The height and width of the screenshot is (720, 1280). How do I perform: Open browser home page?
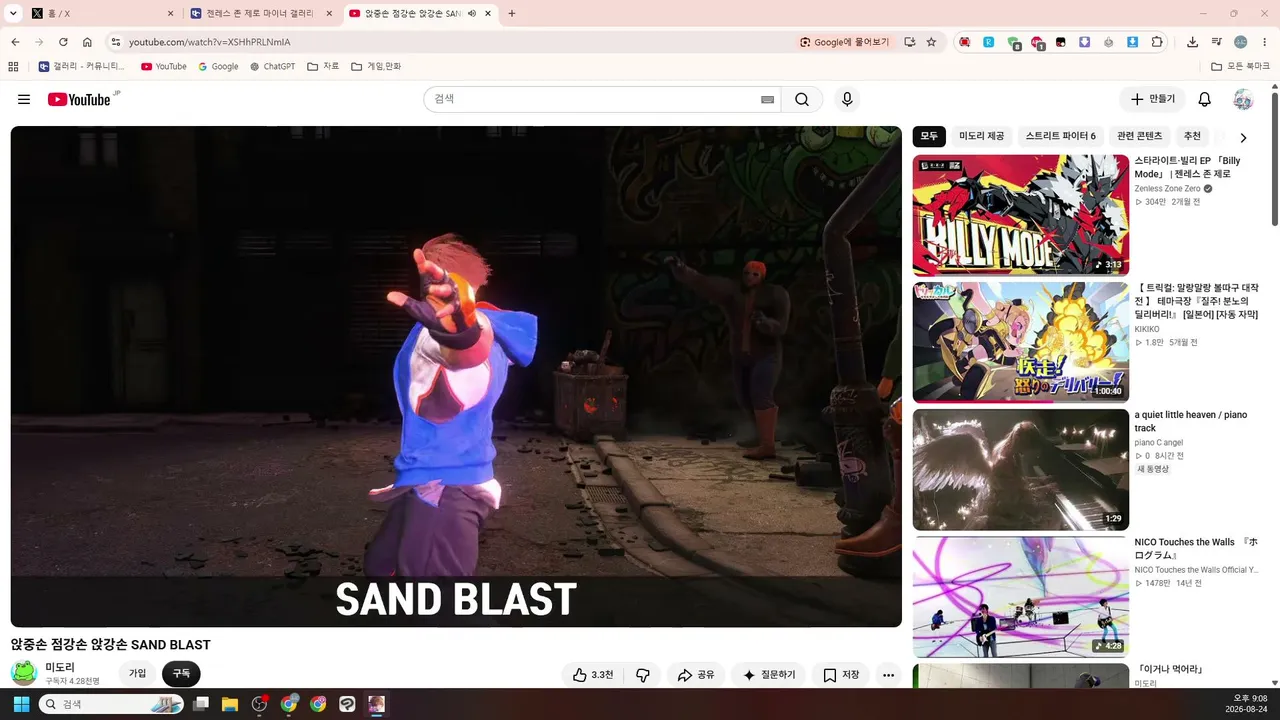pyautogui.click(x=87, y=42)
